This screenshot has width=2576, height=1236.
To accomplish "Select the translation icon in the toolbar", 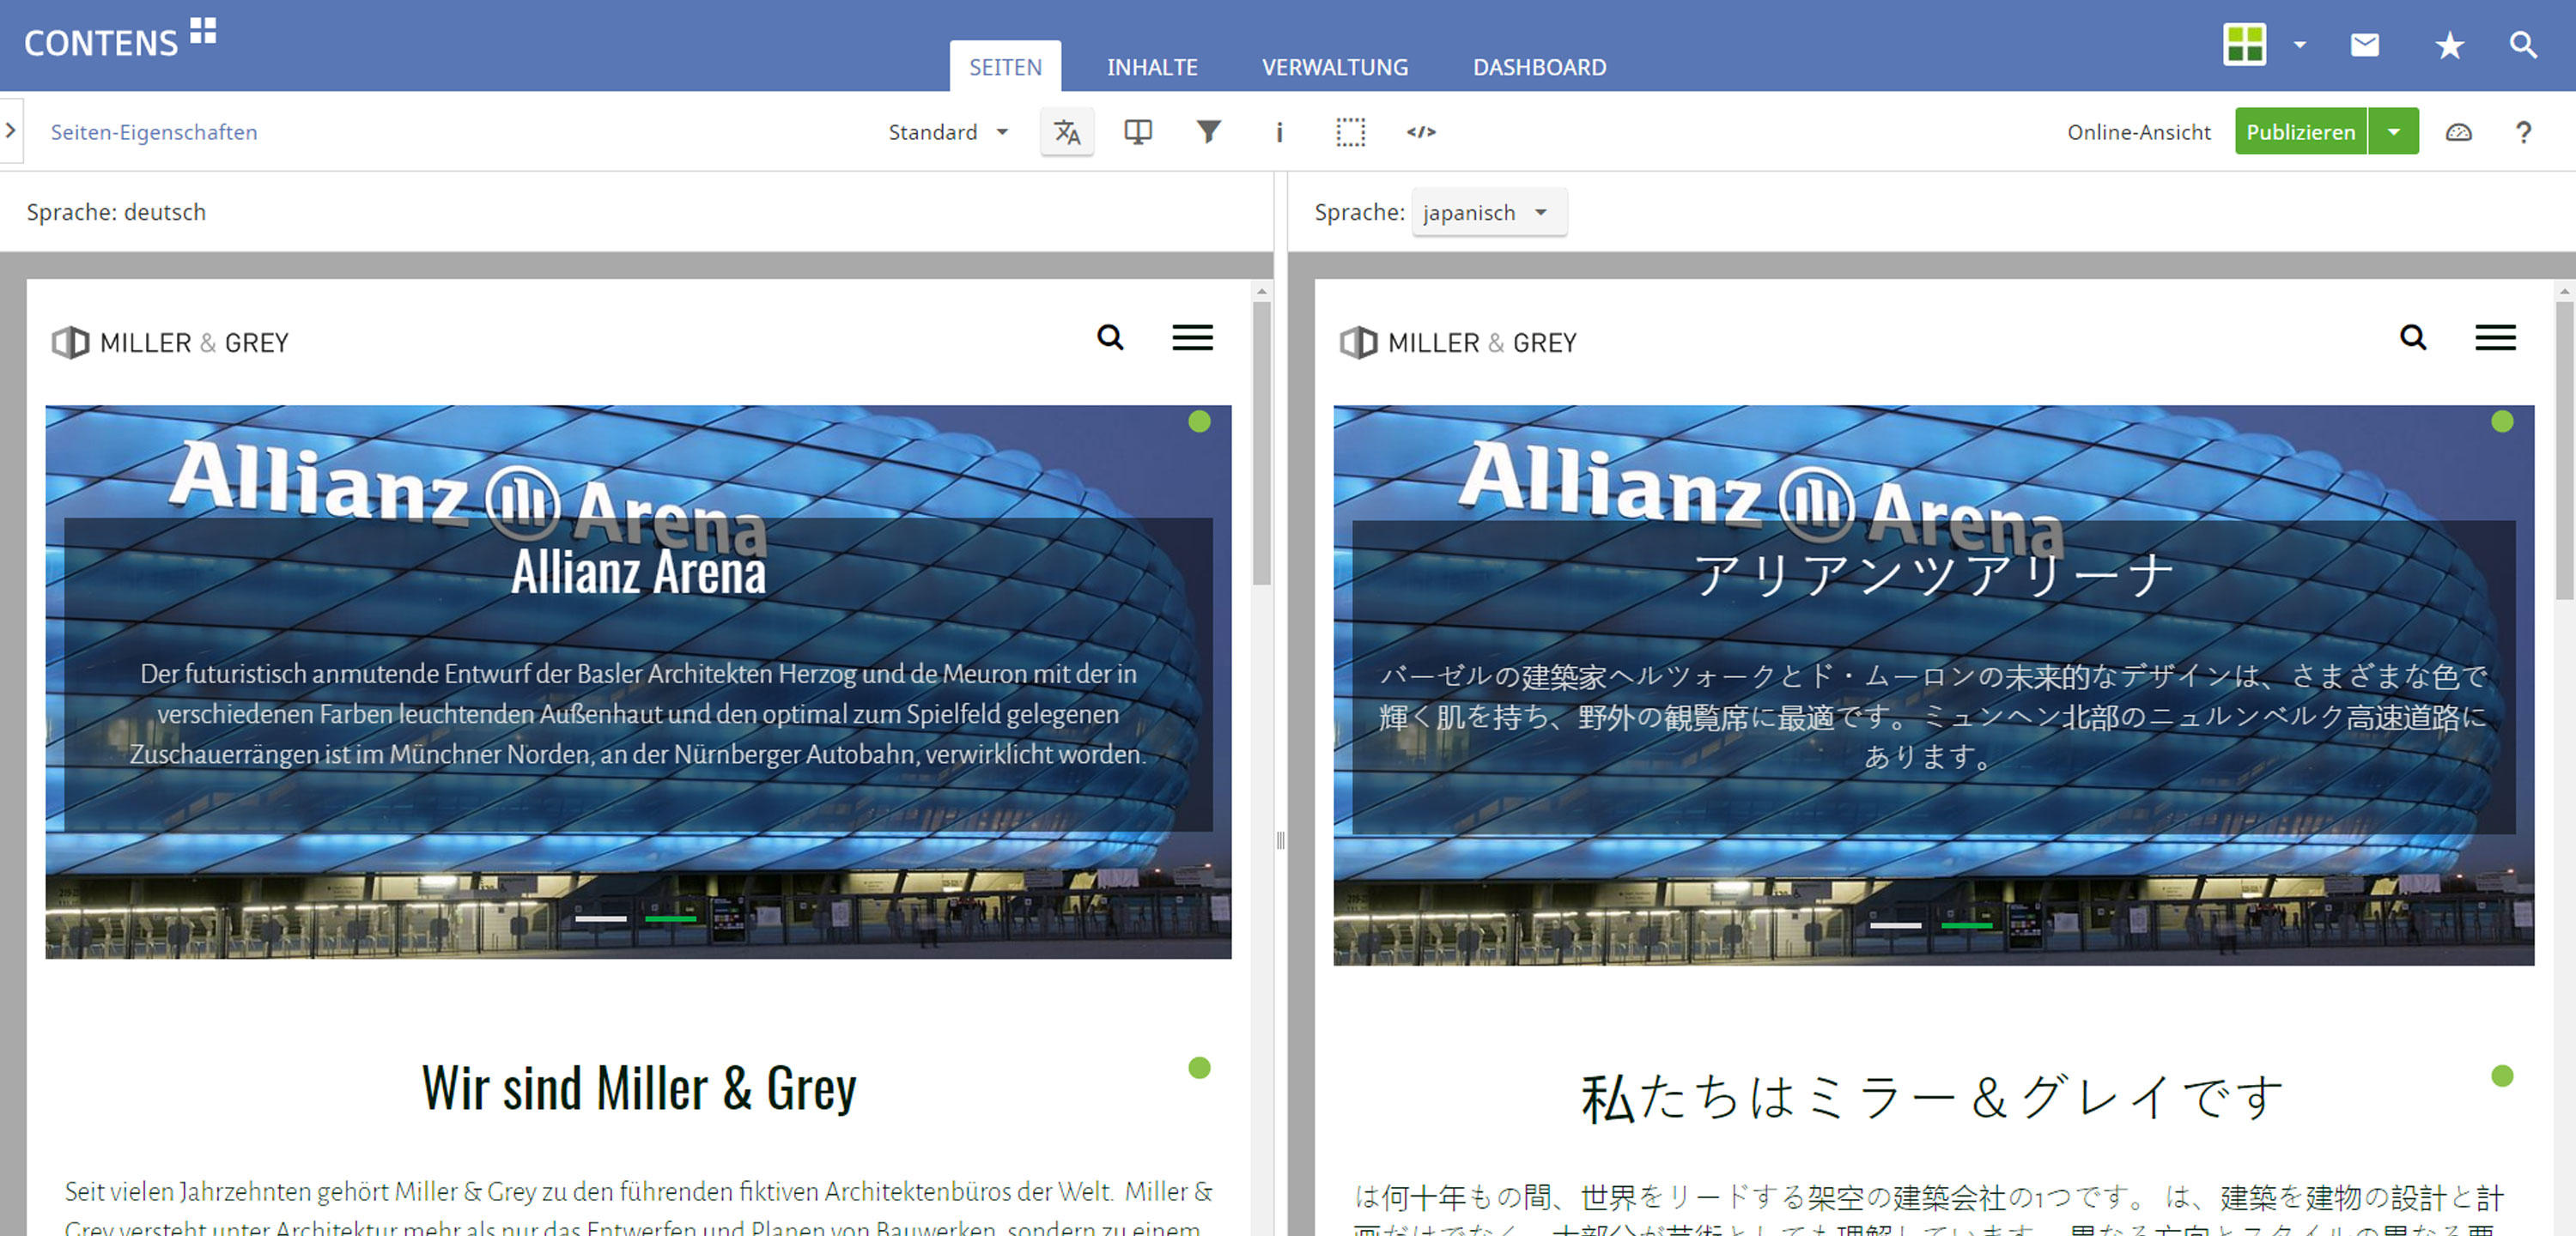I will tap(1067, 131).
